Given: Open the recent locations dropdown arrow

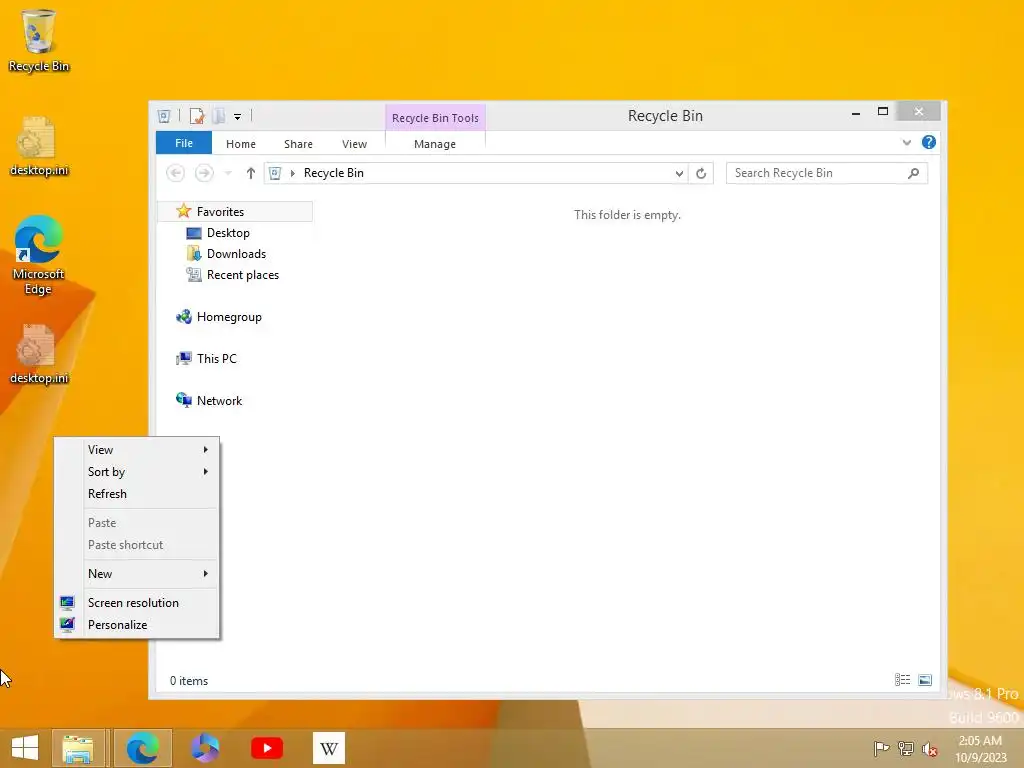Looking at the screenshot, I should pyautogui.click(x=228, y=173).
